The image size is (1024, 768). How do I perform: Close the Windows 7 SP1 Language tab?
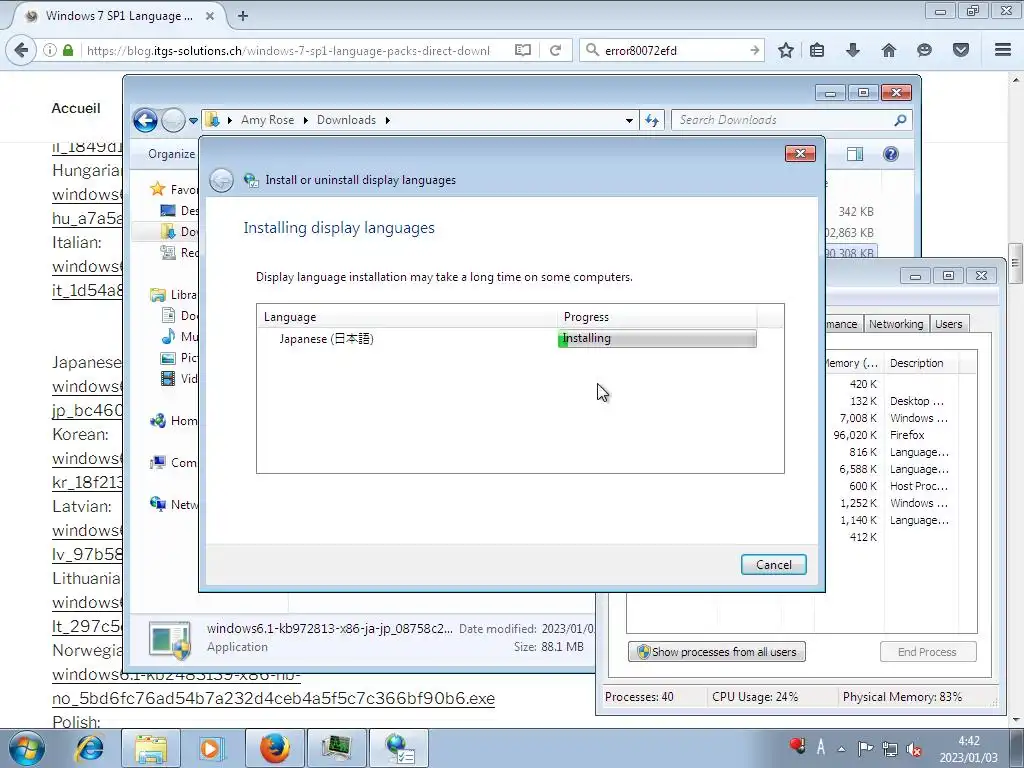point(210,16)
